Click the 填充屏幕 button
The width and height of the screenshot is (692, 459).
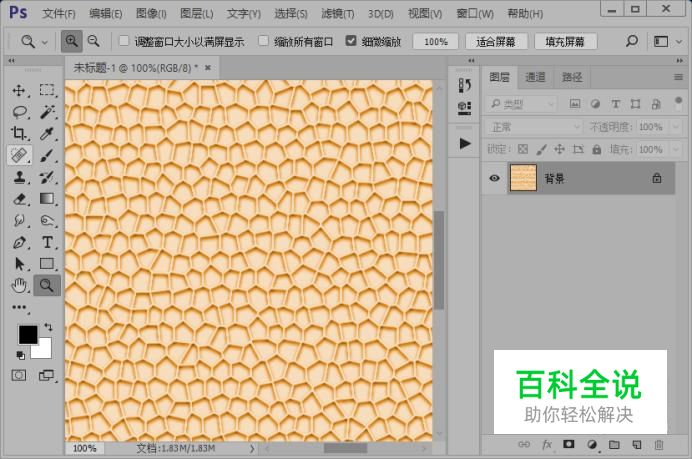point(564,41)
